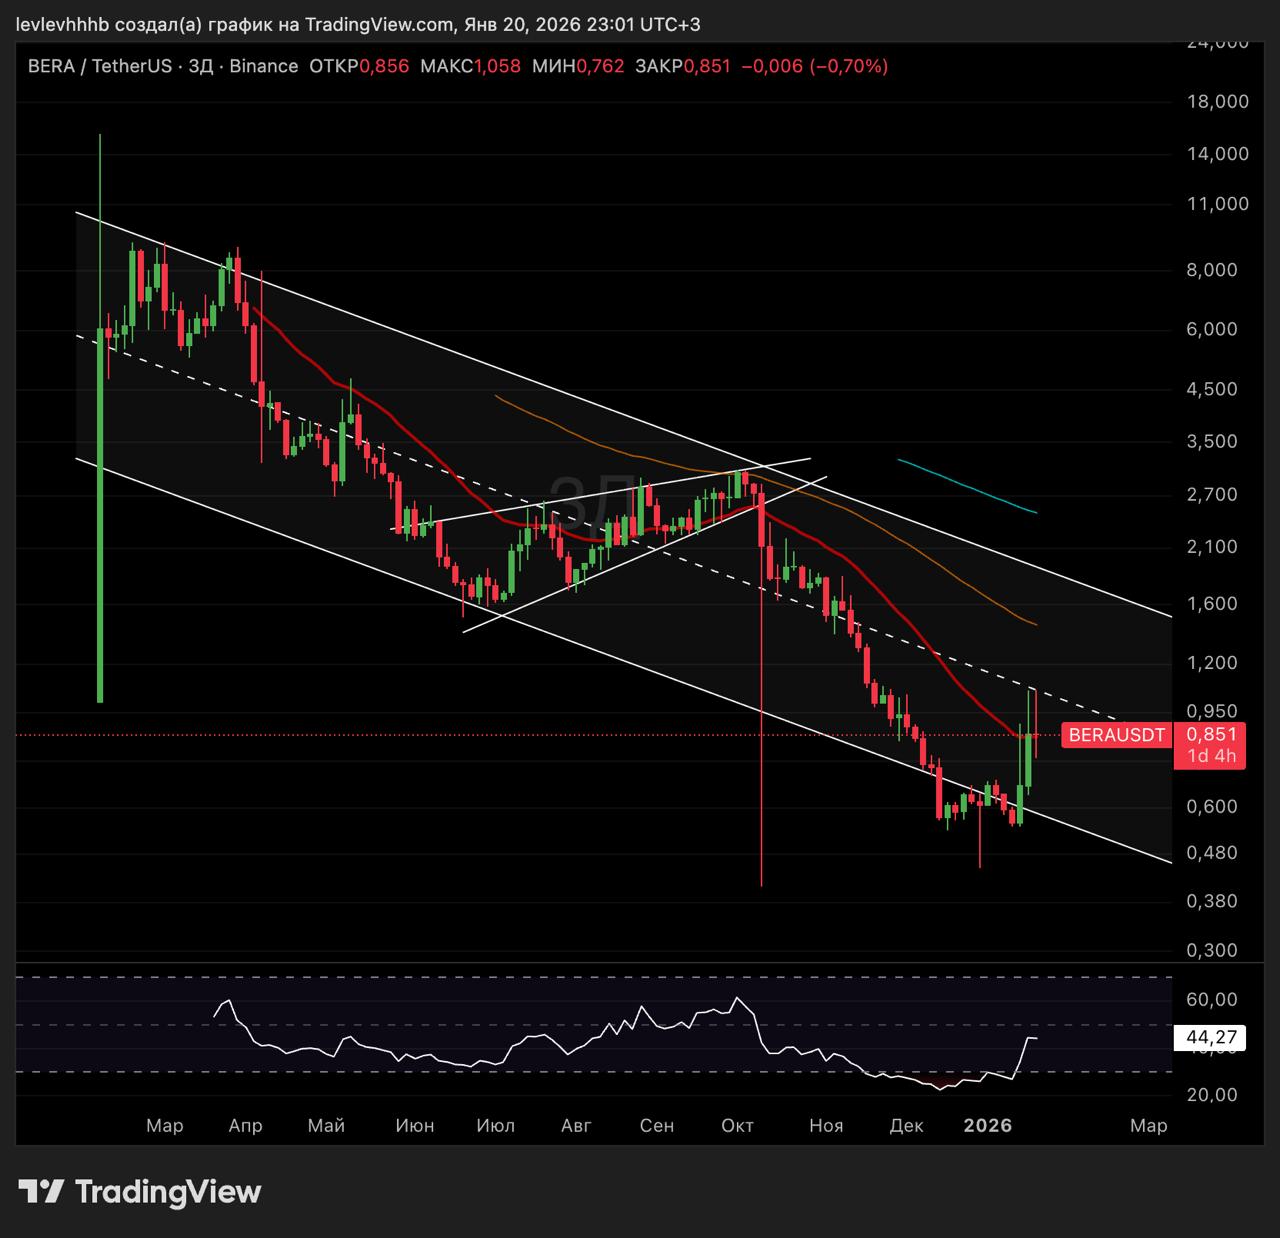Click the 44,27 RSI value label
This screenshot has width=1280, height=1238.
pos(1211,1038)
